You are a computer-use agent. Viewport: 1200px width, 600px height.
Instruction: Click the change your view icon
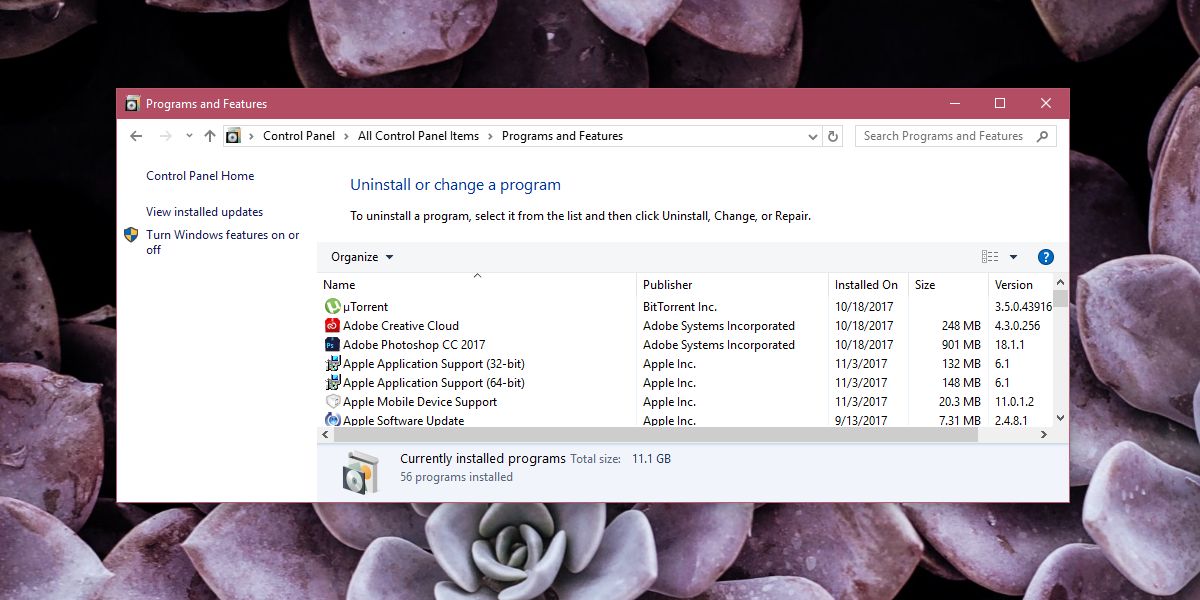coord(990,257)
